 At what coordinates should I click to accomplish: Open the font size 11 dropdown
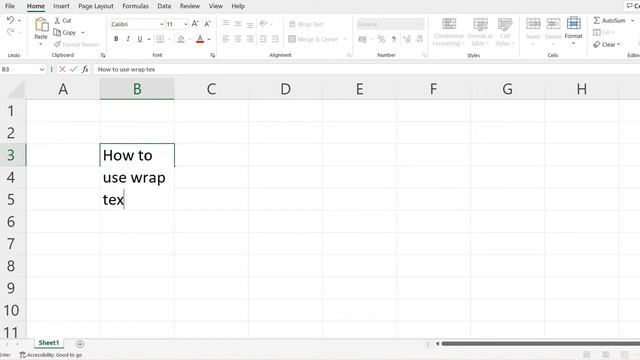click(186, 24)
